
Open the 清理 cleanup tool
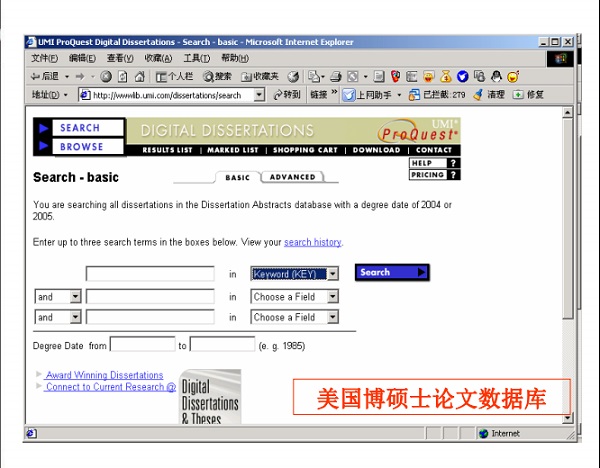tap(489, 95)
